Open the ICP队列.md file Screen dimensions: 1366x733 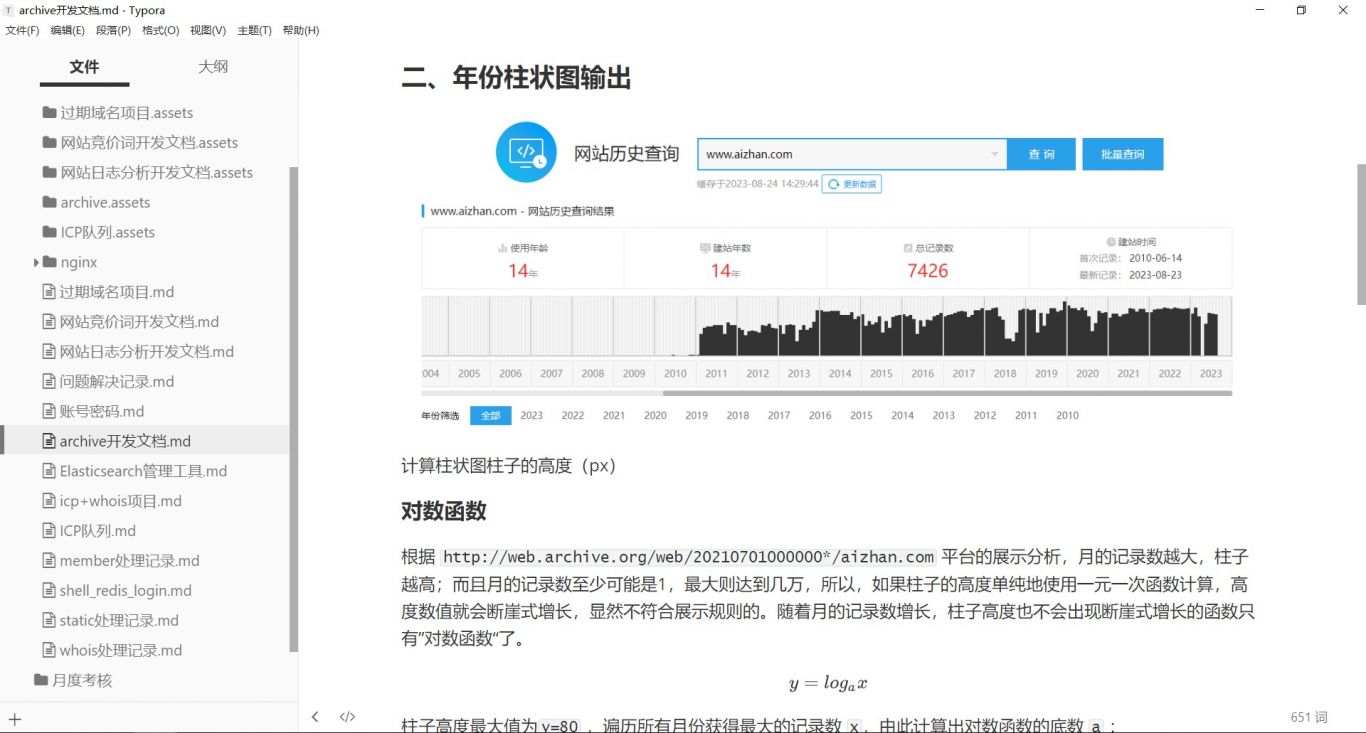coord(97,531)
